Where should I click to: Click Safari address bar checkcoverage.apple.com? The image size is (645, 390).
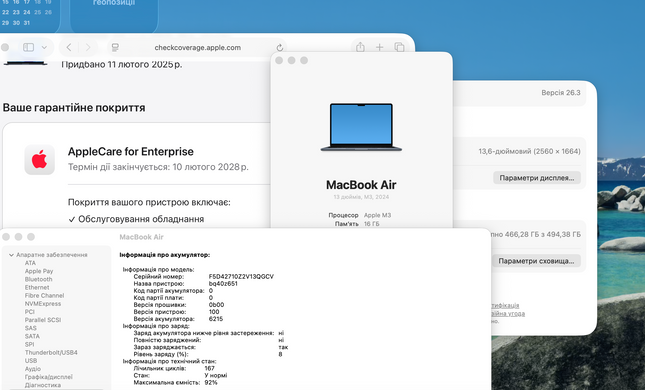197,47
